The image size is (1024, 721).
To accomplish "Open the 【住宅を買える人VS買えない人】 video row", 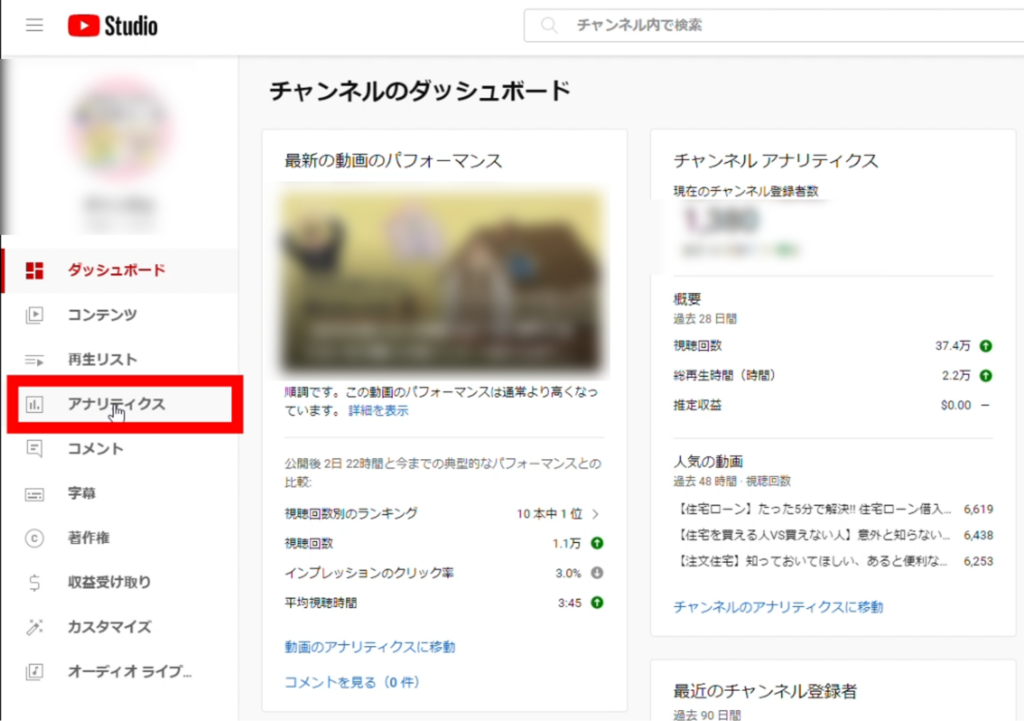I will (x=833, y=536).
